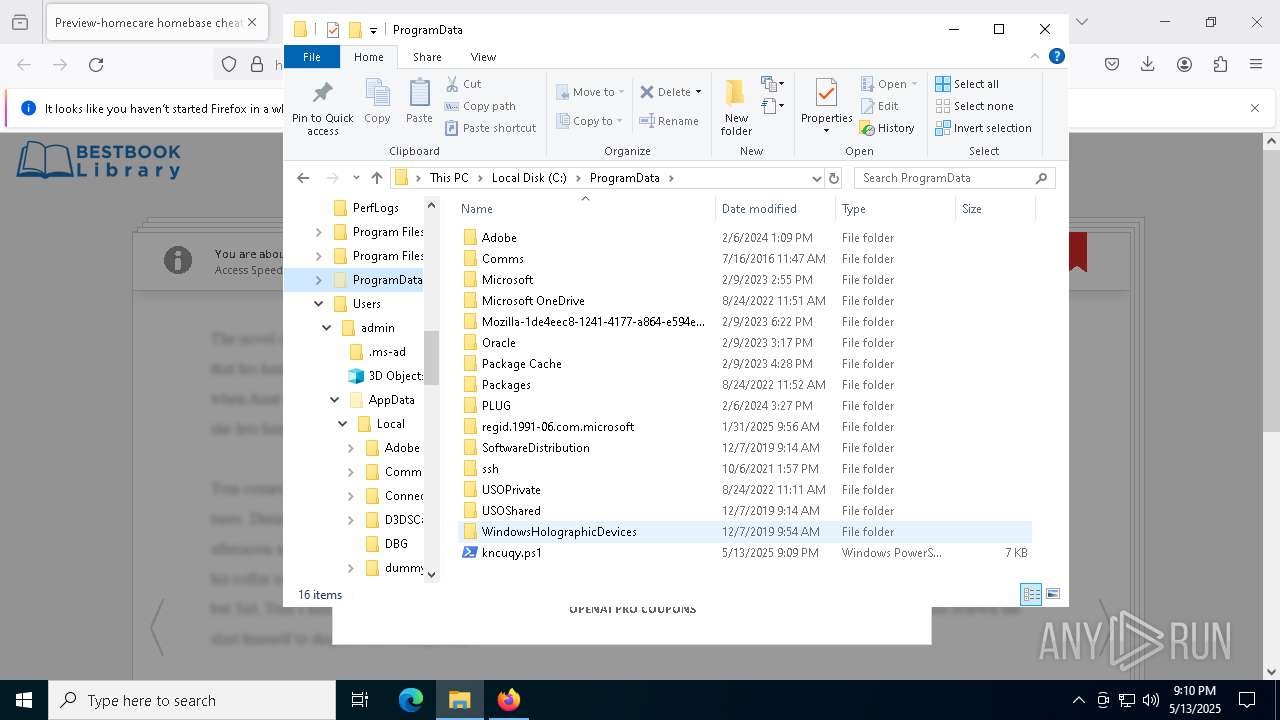
Task: Switch to the Share ribbon tab
Action: coord(427,57)
